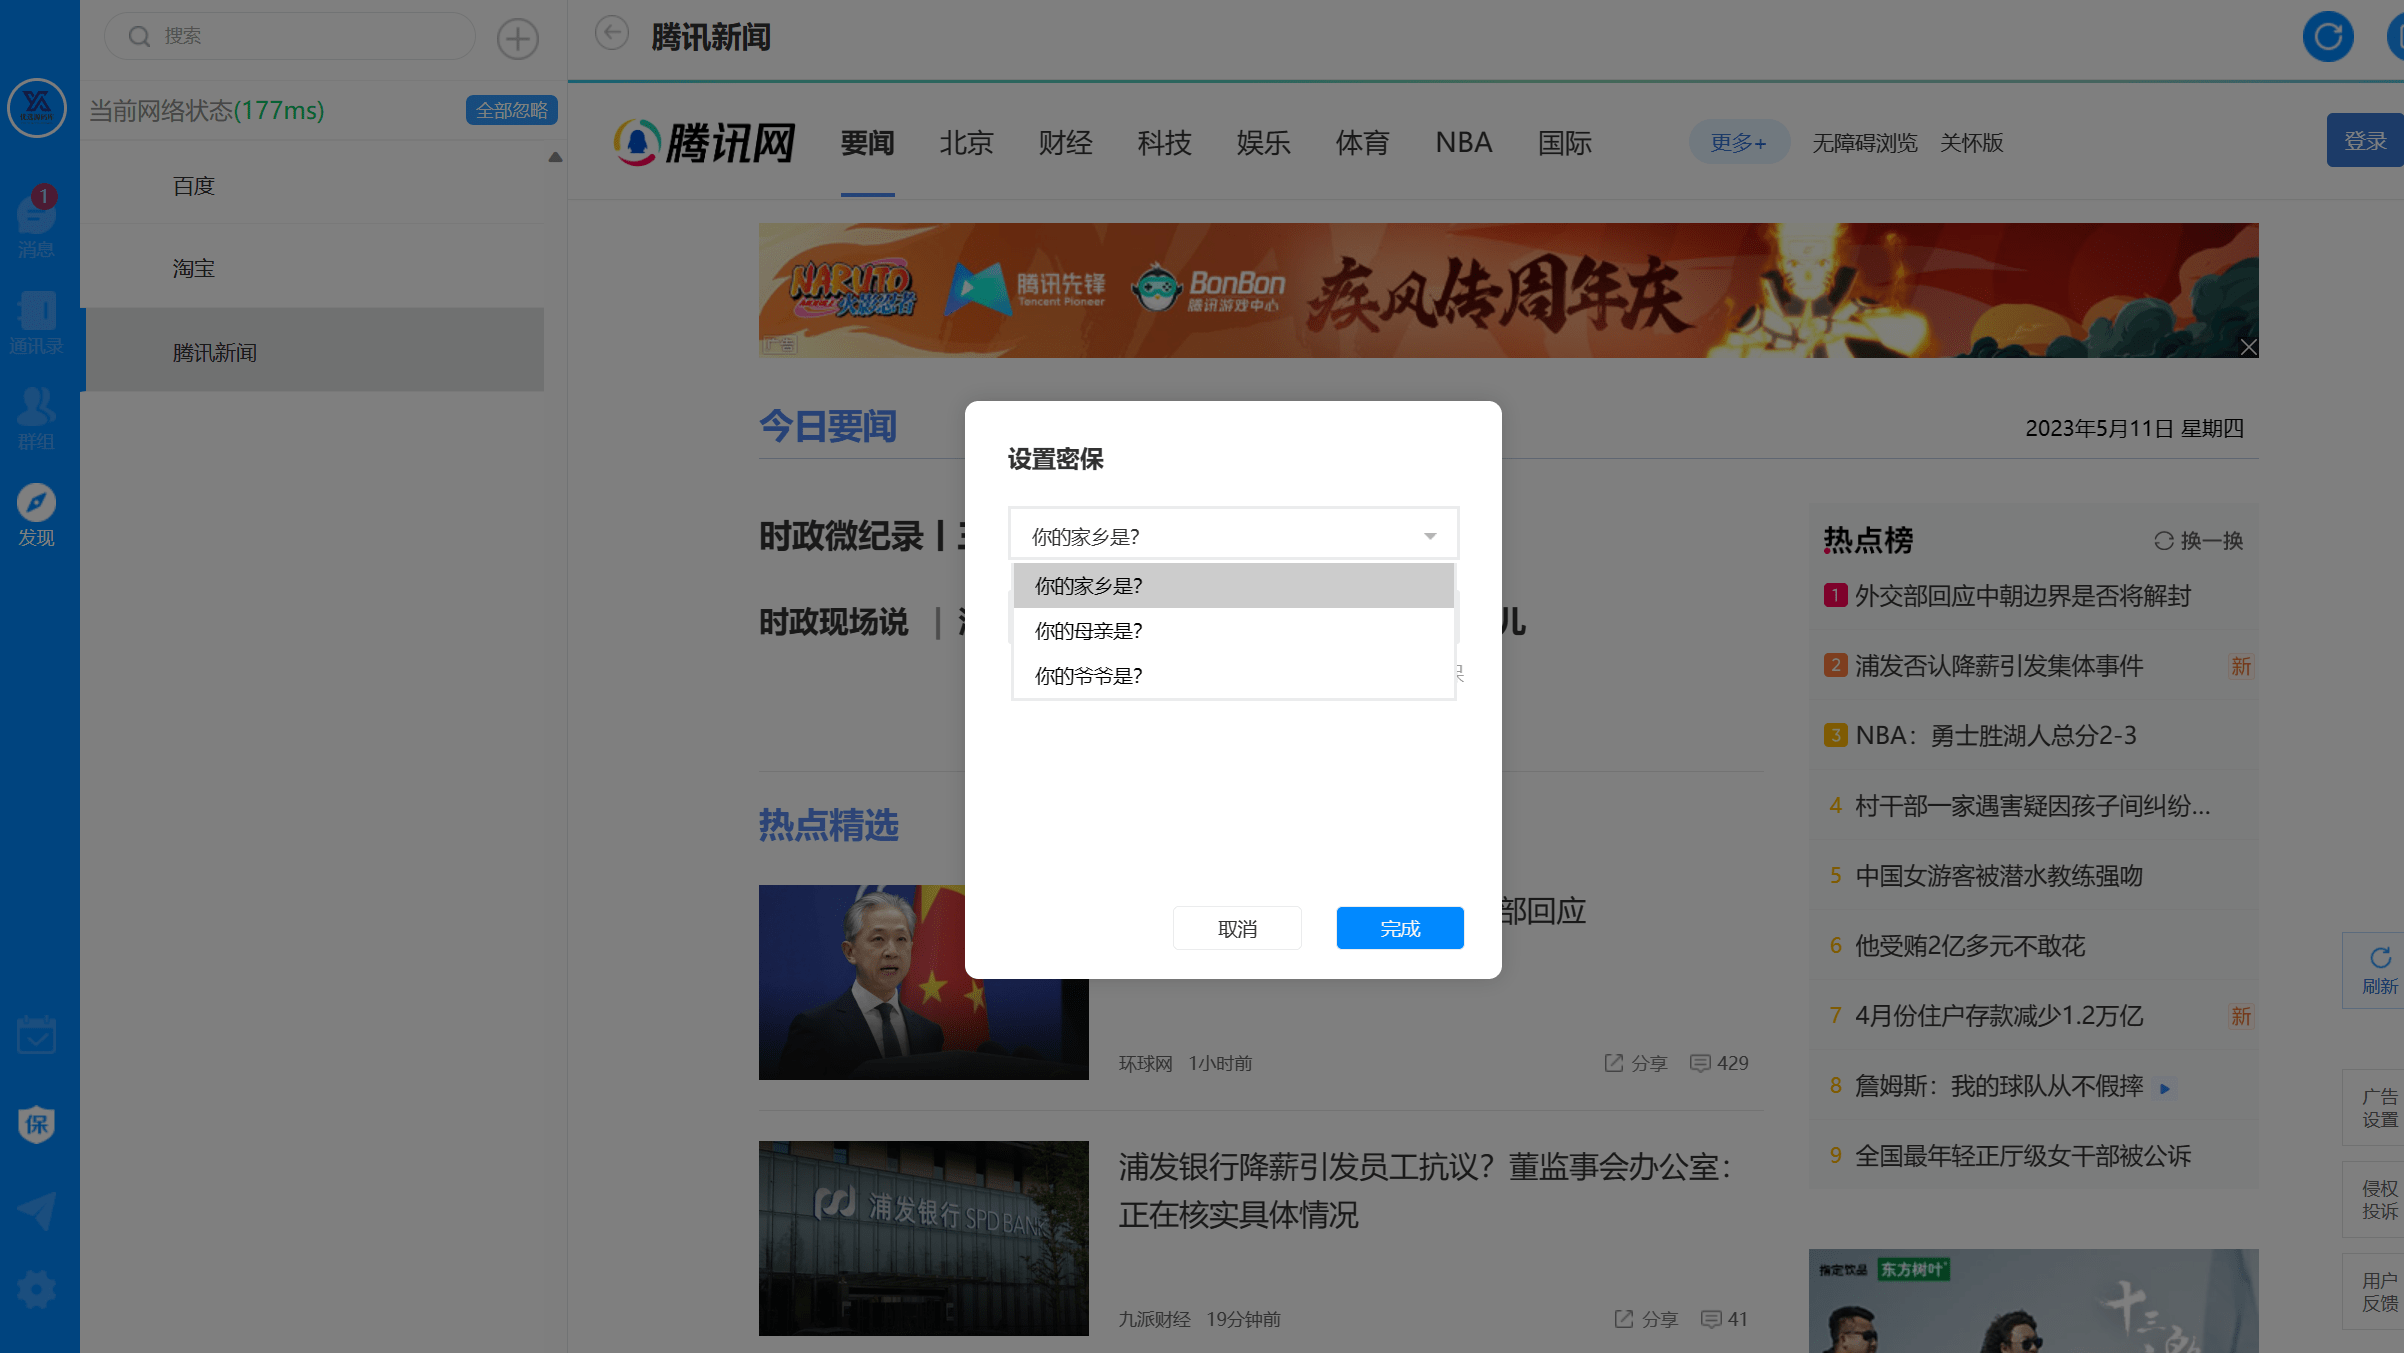Viewport: 2404px width, 1353px height.
Task: Open the NBA tab
Action: [x=1464, y=143]
